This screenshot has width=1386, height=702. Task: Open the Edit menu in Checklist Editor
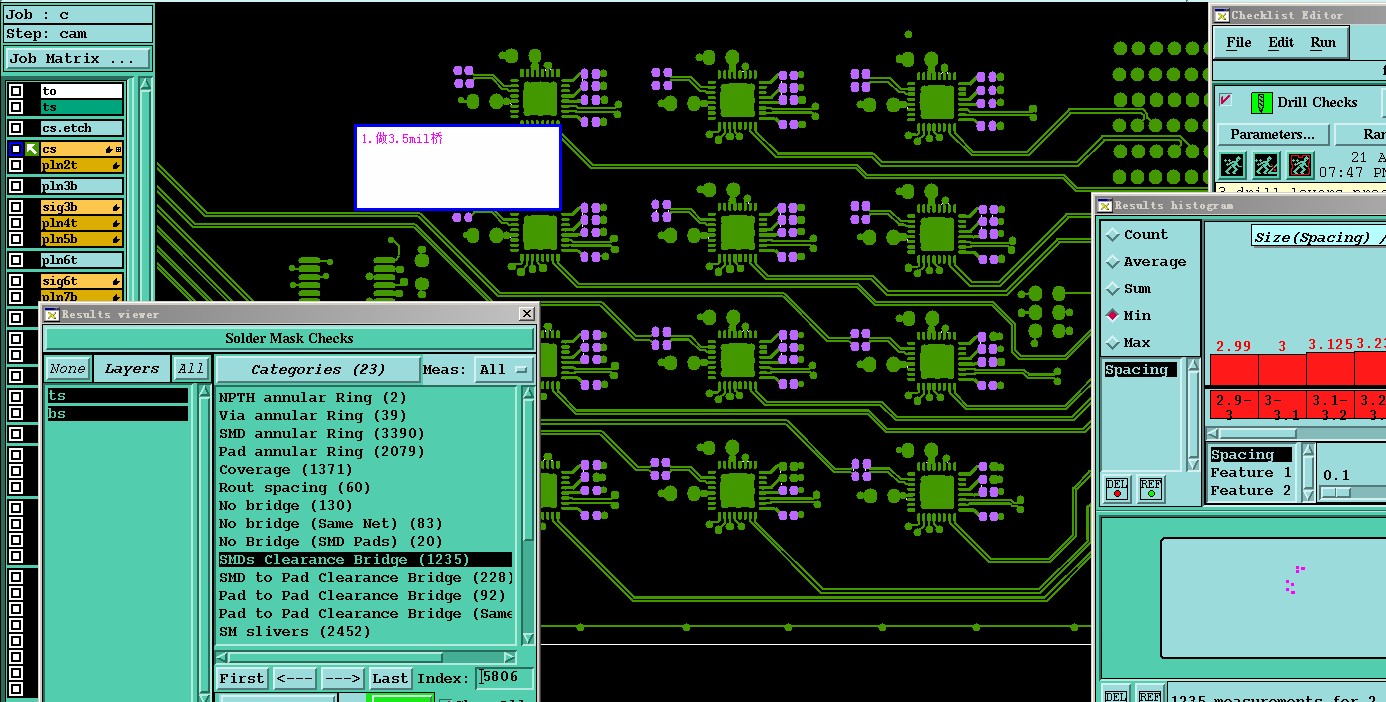coord(1281,42)
